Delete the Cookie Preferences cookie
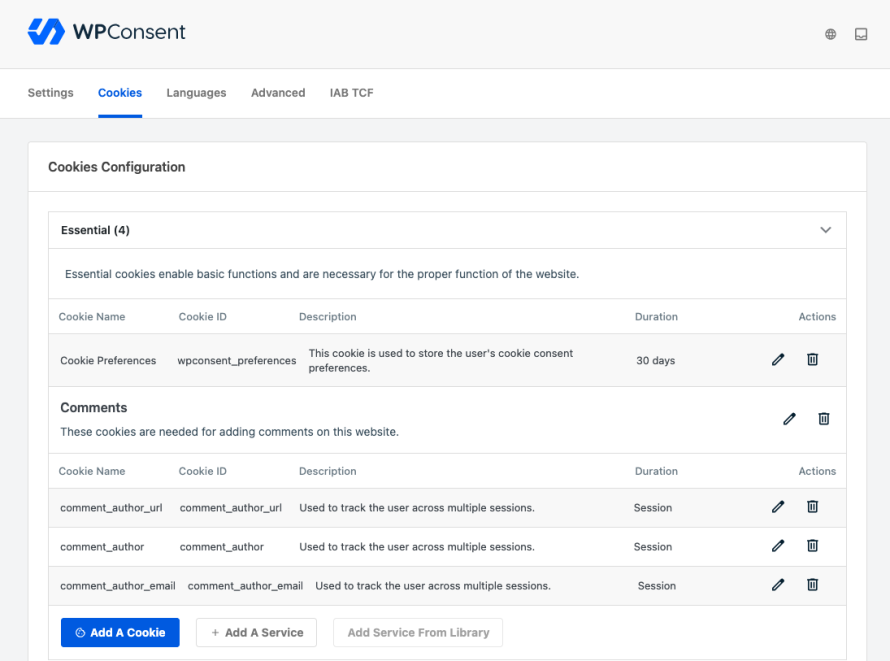 point(812,359)
